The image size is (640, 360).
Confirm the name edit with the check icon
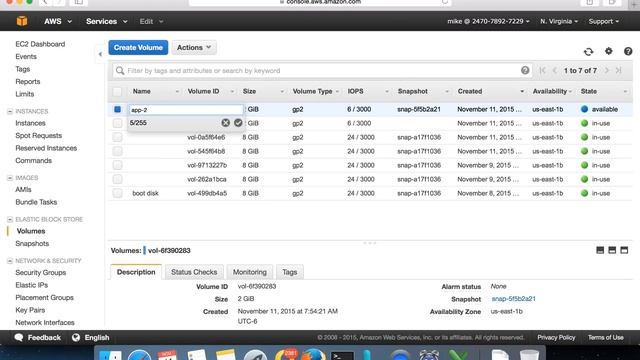pyautogui.click(x=238, y=122)
